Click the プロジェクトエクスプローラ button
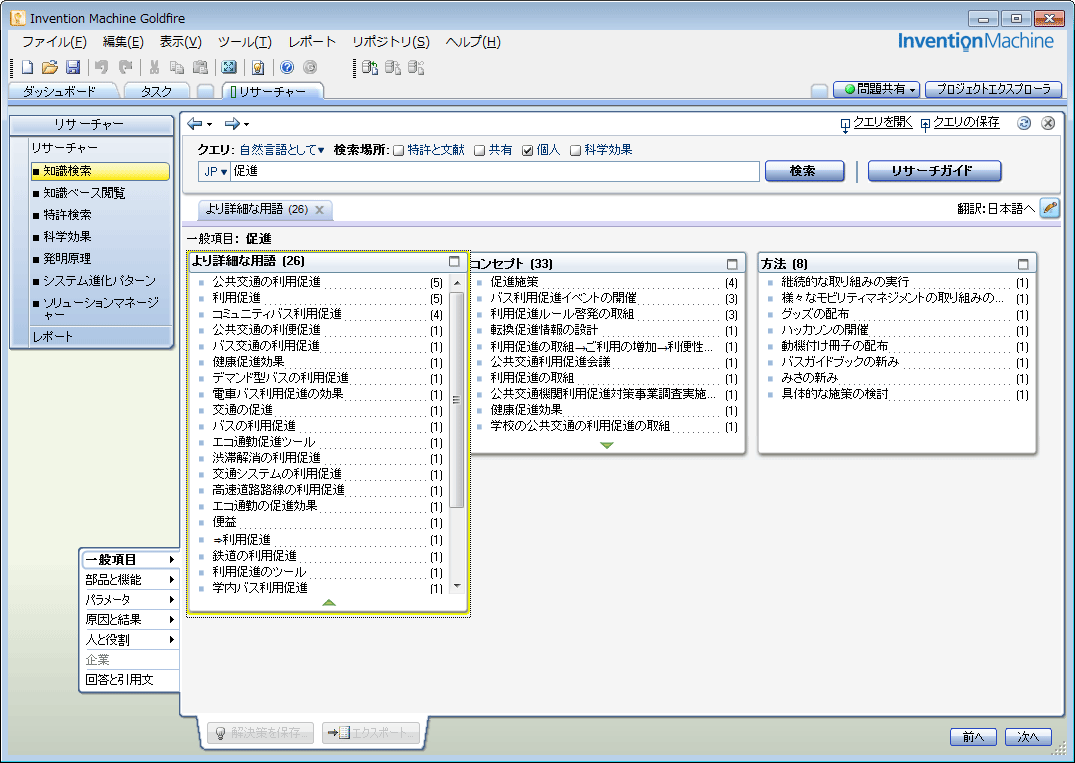The image size is (1075, 763). [993, 89]
